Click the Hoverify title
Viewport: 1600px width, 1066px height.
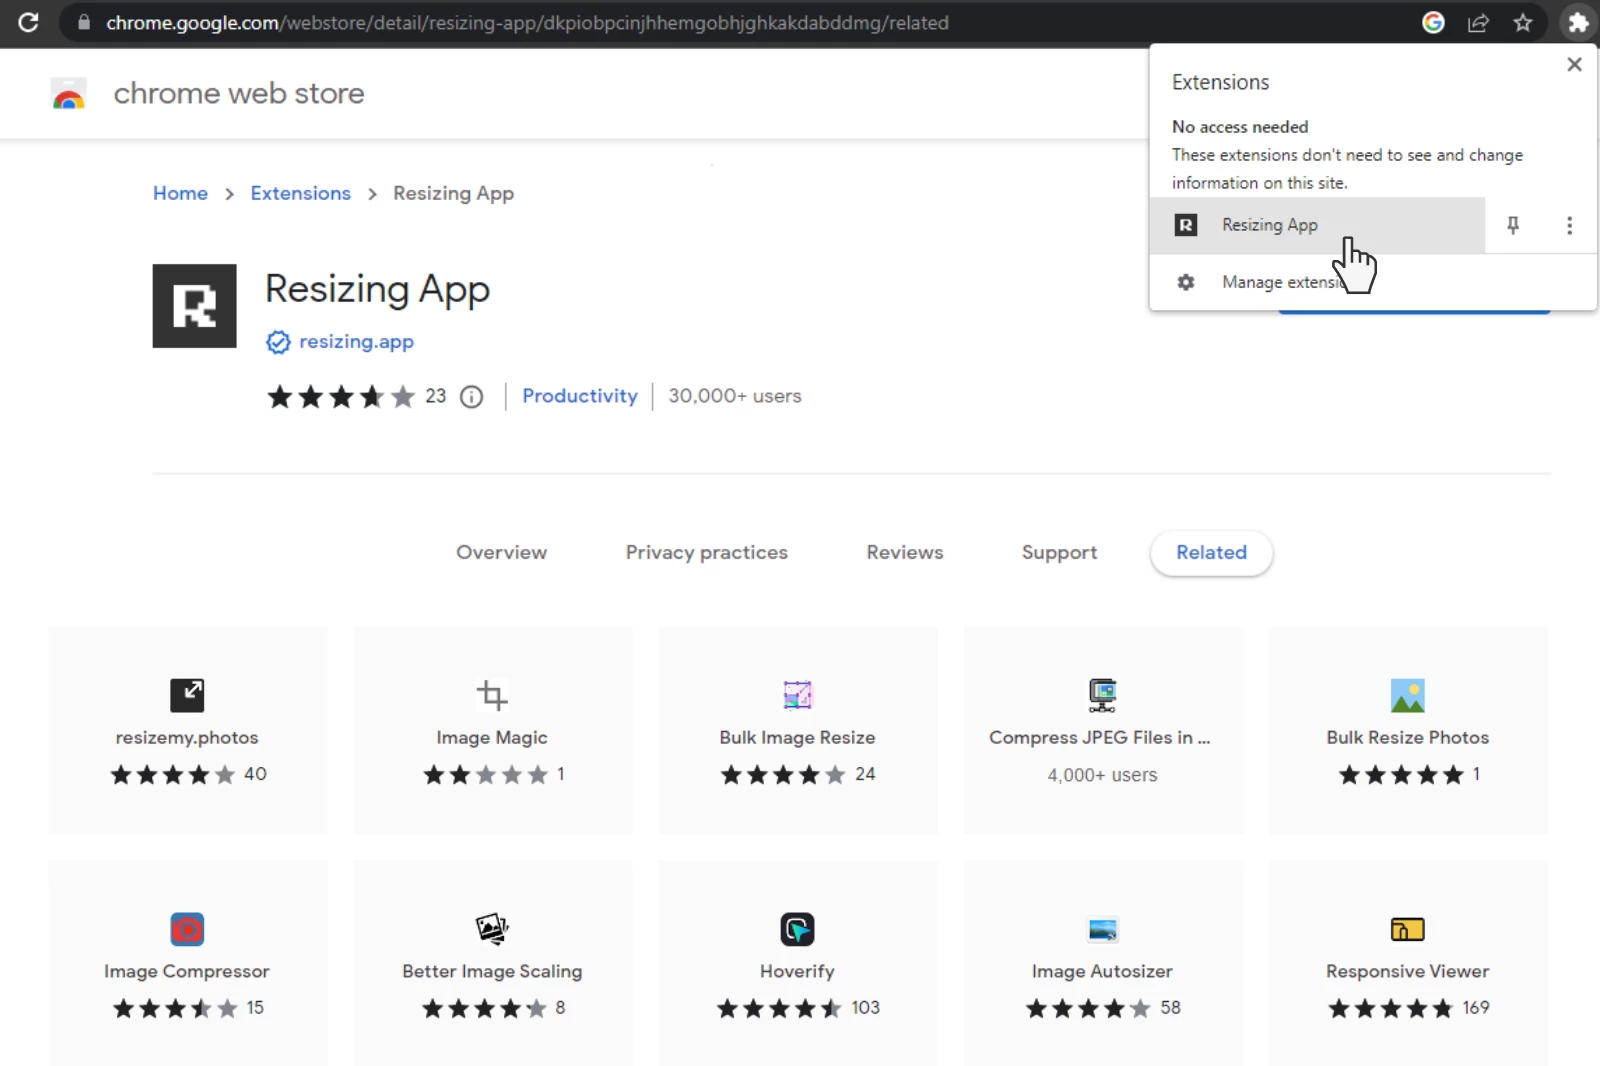coord(797,971)
